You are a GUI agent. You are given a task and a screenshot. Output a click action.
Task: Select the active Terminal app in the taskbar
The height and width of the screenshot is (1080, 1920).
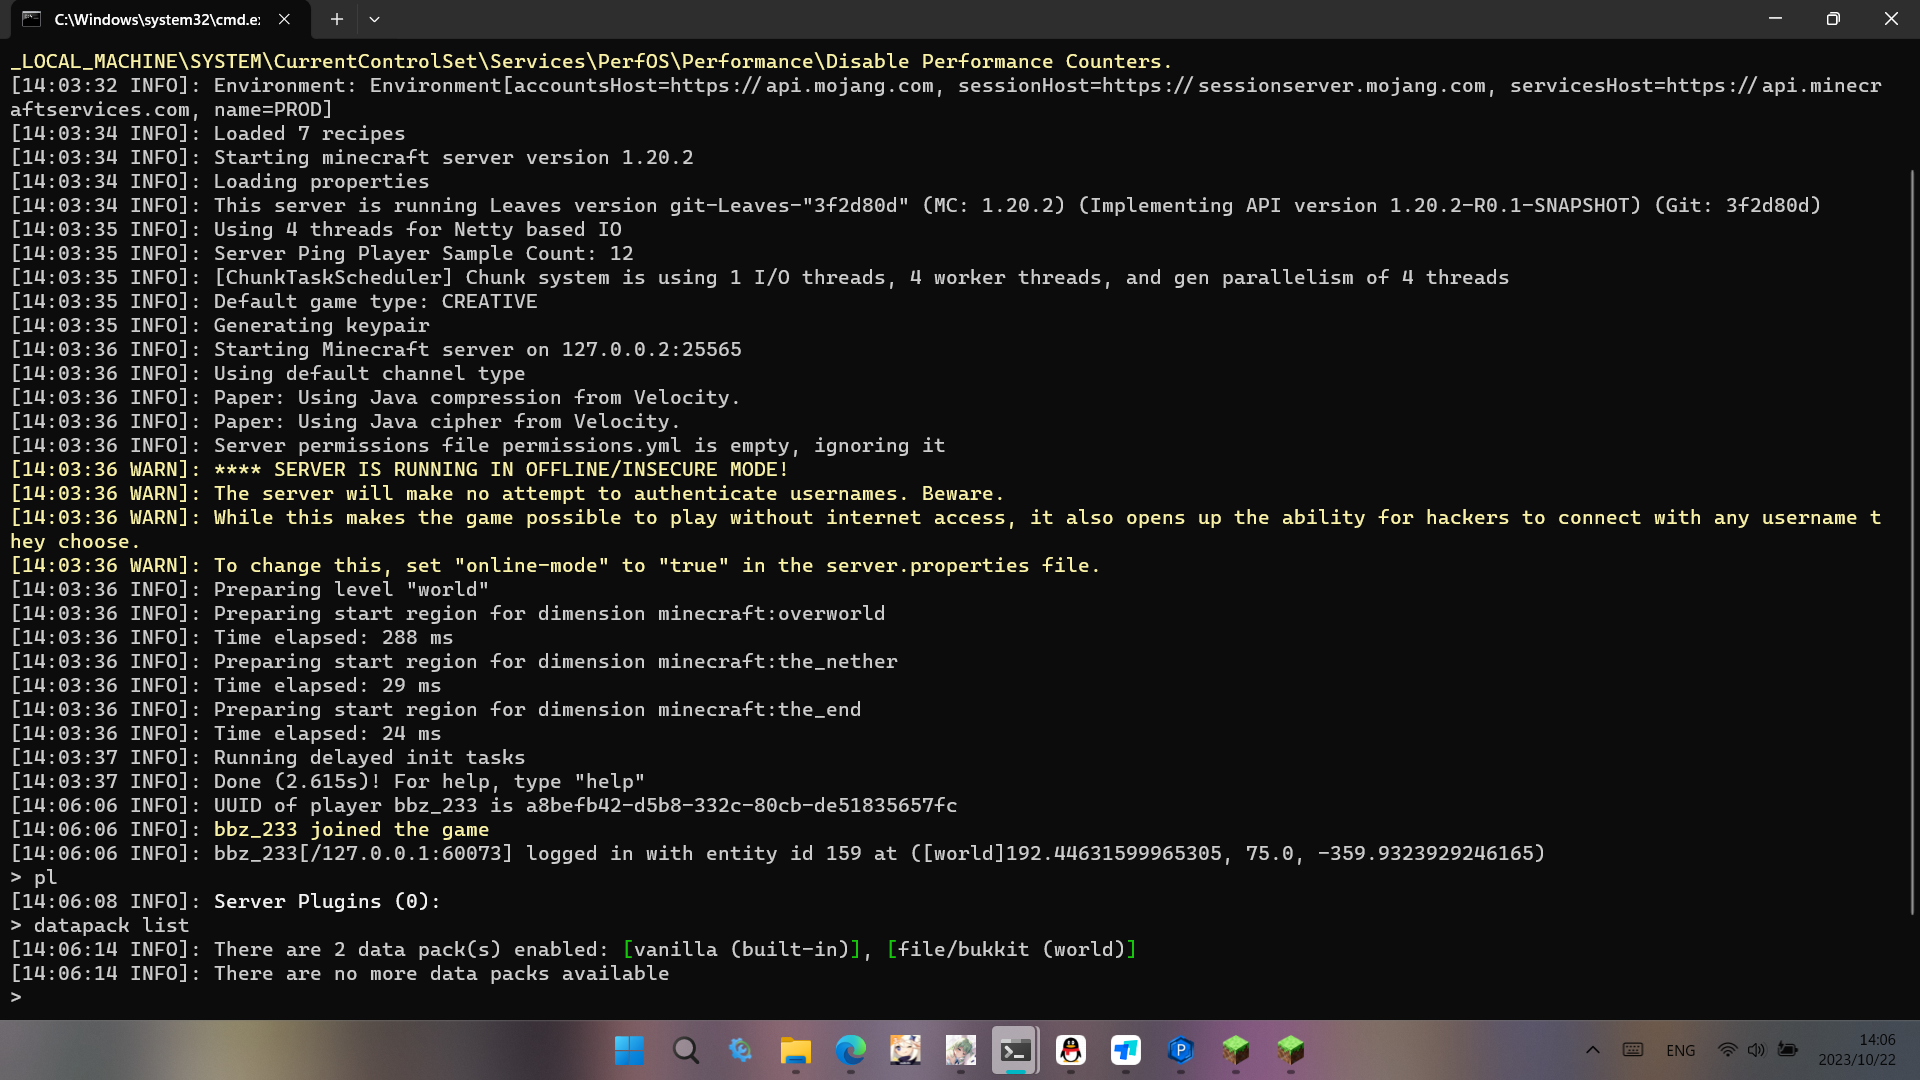pyautogui.click(x=1015, y=1051)
